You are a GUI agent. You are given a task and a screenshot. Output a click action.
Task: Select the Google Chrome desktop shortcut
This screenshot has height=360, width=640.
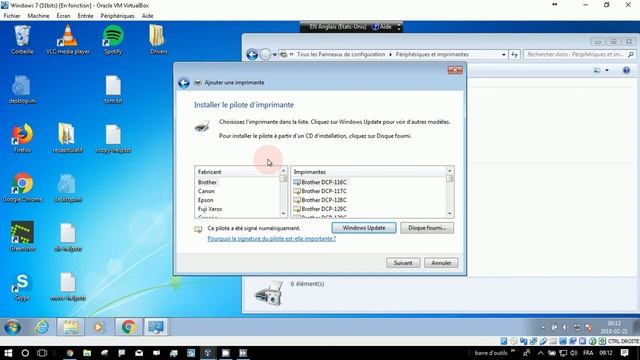22,187
